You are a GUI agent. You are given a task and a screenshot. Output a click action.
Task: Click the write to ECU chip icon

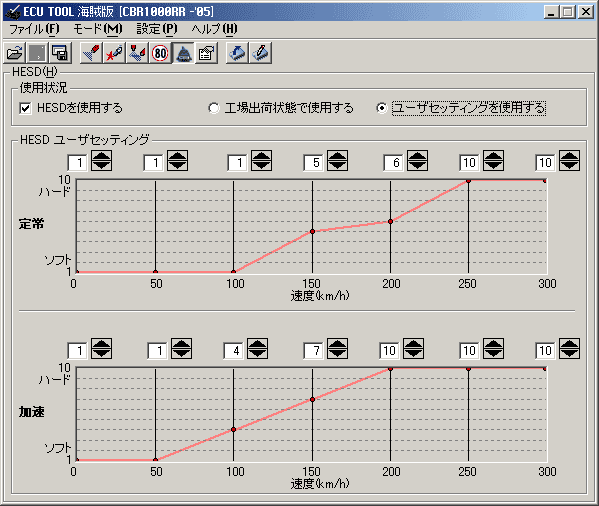(260, 53)
